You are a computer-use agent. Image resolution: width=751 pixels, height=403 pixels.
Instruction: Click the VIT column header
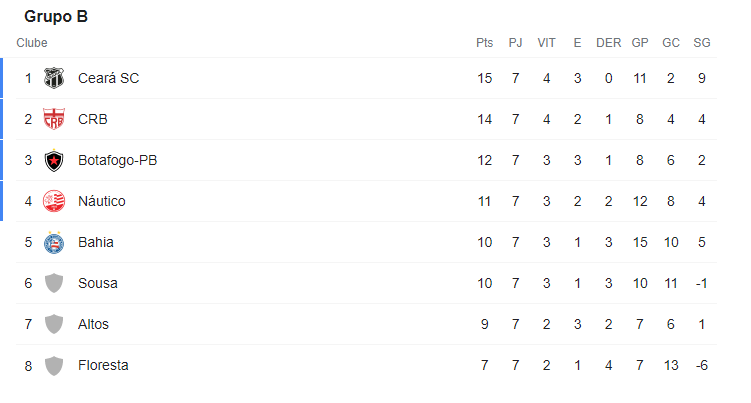coord(547,43)
